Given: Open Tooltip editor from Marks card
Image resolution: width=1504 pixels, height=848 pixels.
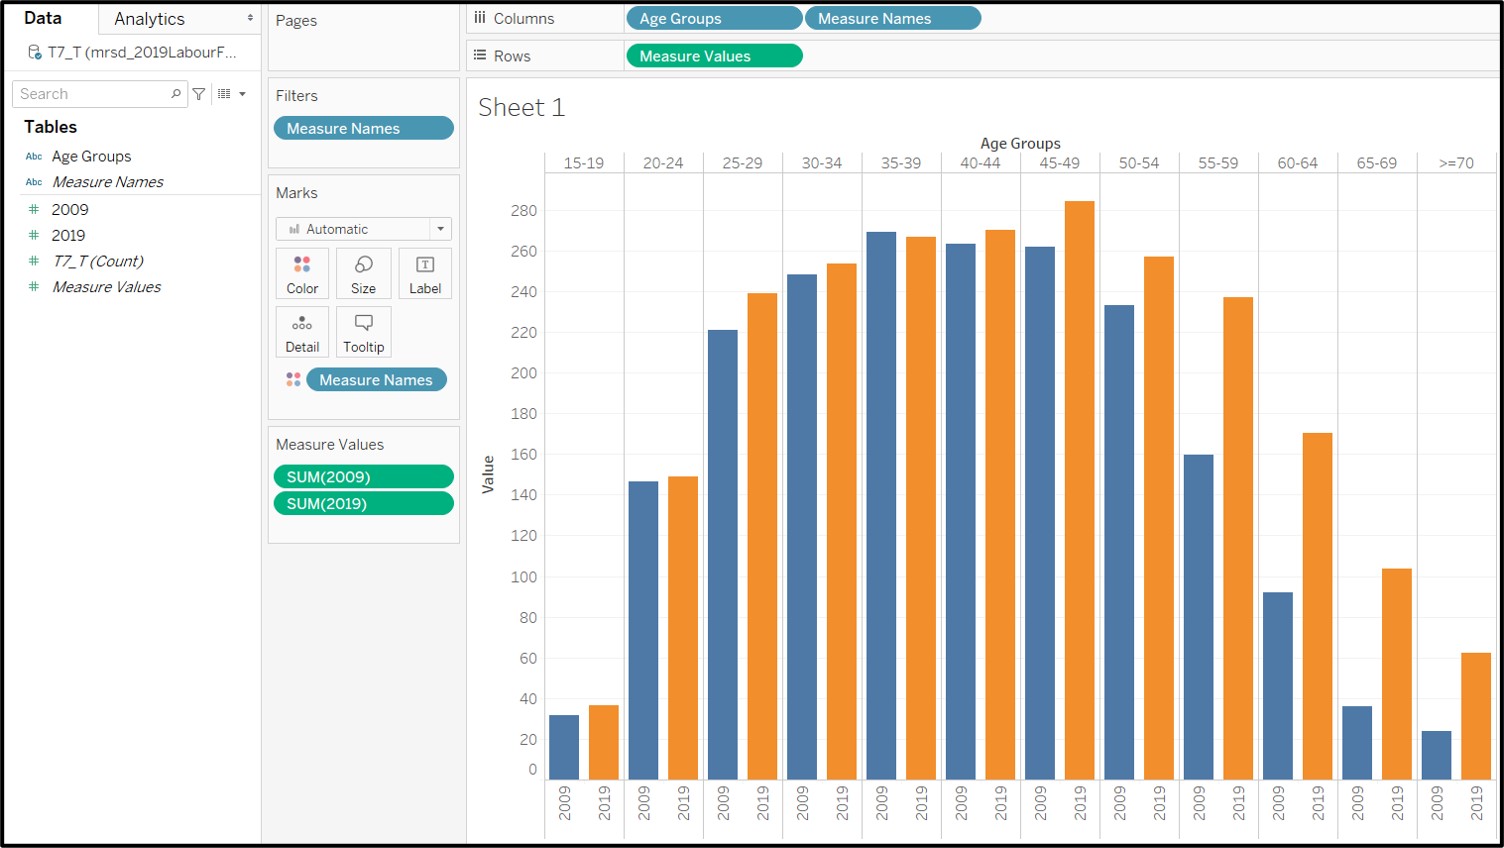Looking at the screenshot, I should coord(363,331).
